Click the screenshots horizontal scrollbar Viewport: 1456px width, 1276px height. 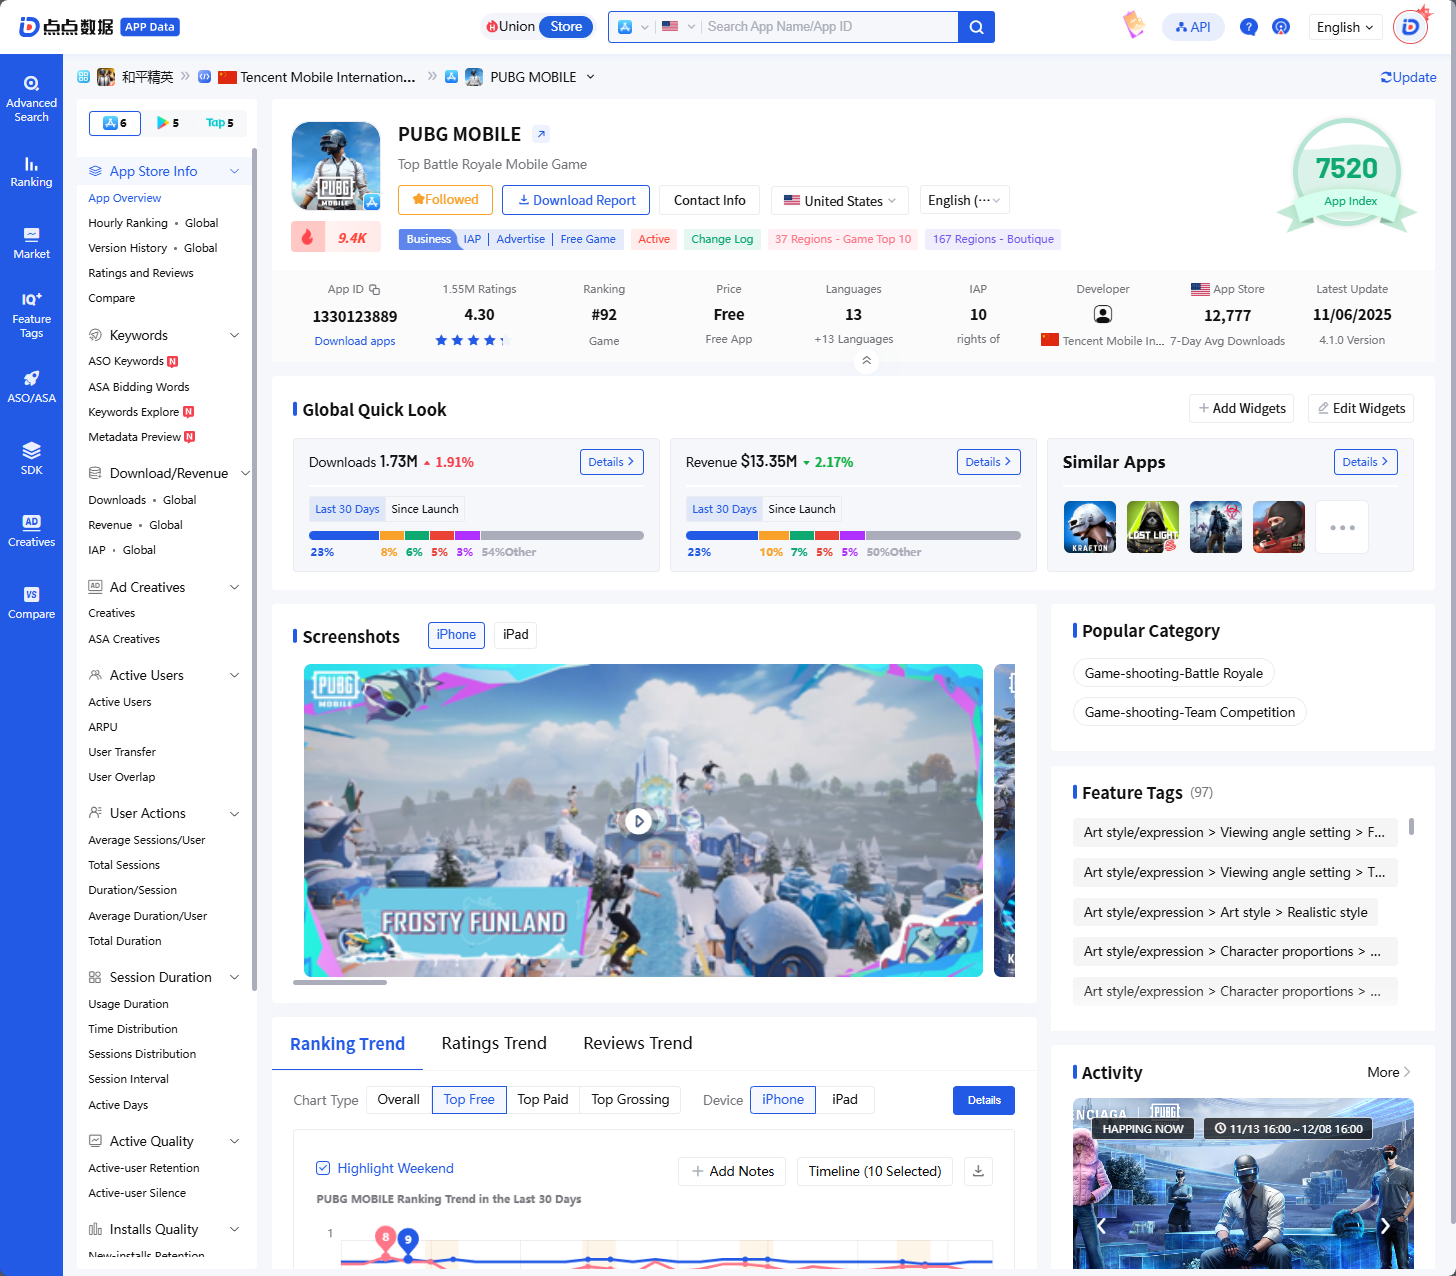(x=340, y=983)
